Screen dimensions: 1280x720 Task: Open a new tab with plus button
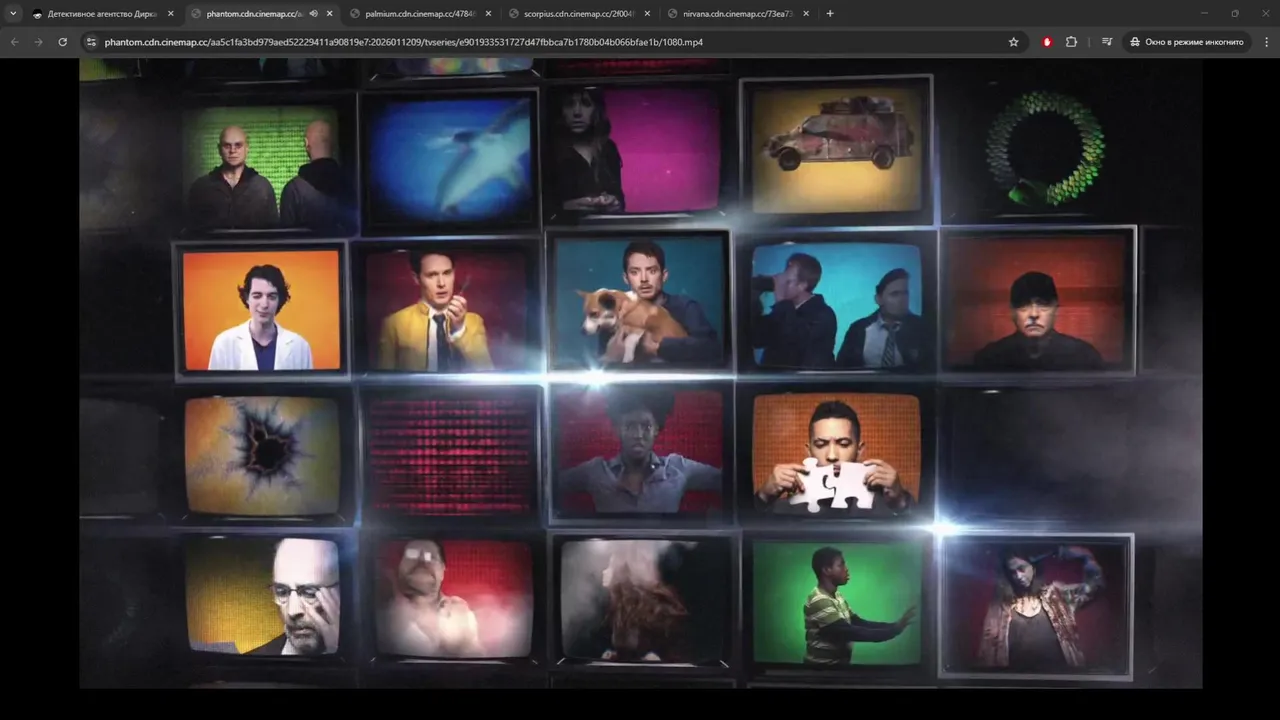pos(830,14)
